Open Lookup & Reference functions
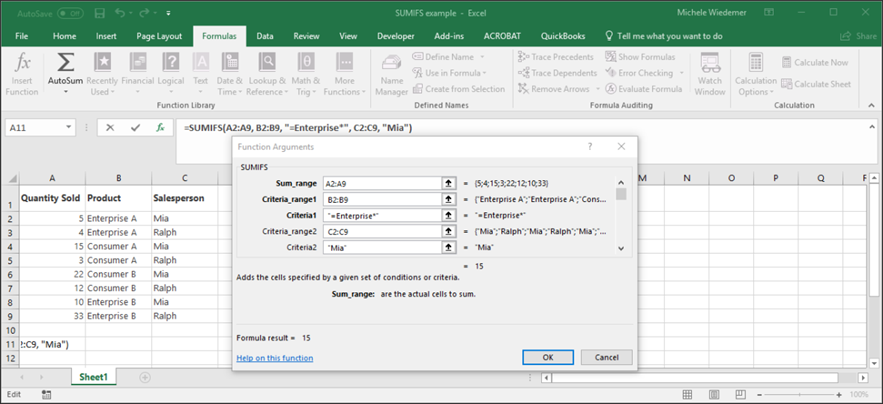This screenshot has height=404, width=883. pyautogui.click(x=267, y=74)
